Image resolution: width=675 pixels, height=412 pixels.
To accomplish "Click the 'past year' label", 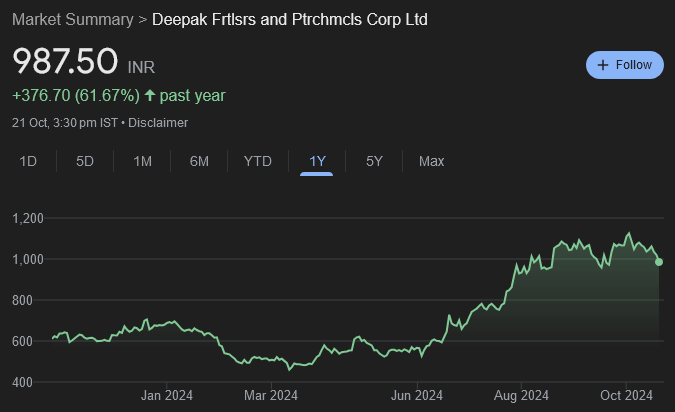I will [x=192, y=96].
